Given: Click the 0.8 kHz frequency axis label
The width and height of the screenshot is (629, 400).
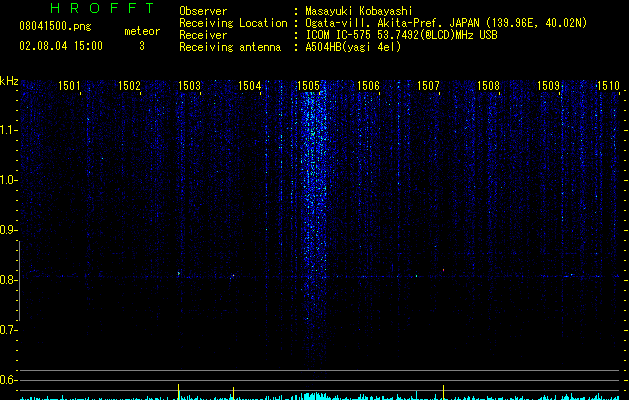Looking at the screenshot, I should (x=8, y=280).
